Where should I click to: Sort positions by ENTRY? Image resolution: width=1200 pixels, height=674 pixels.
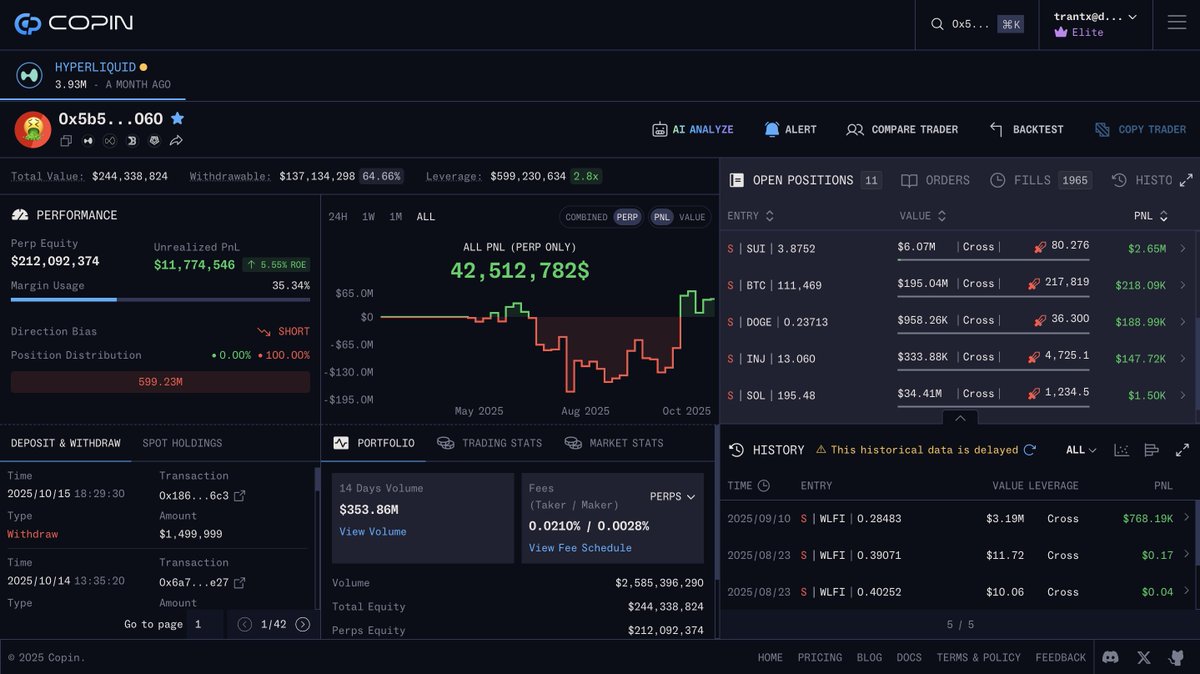(751, 216)
